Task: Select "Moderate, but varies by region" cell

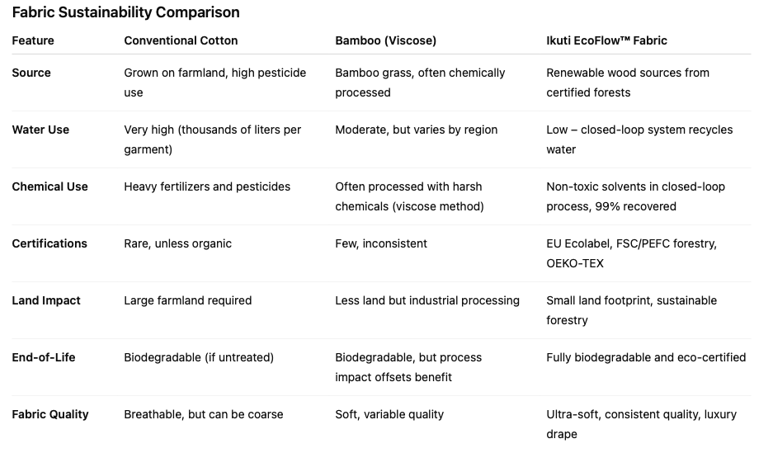Action: (x=416, y=130)
